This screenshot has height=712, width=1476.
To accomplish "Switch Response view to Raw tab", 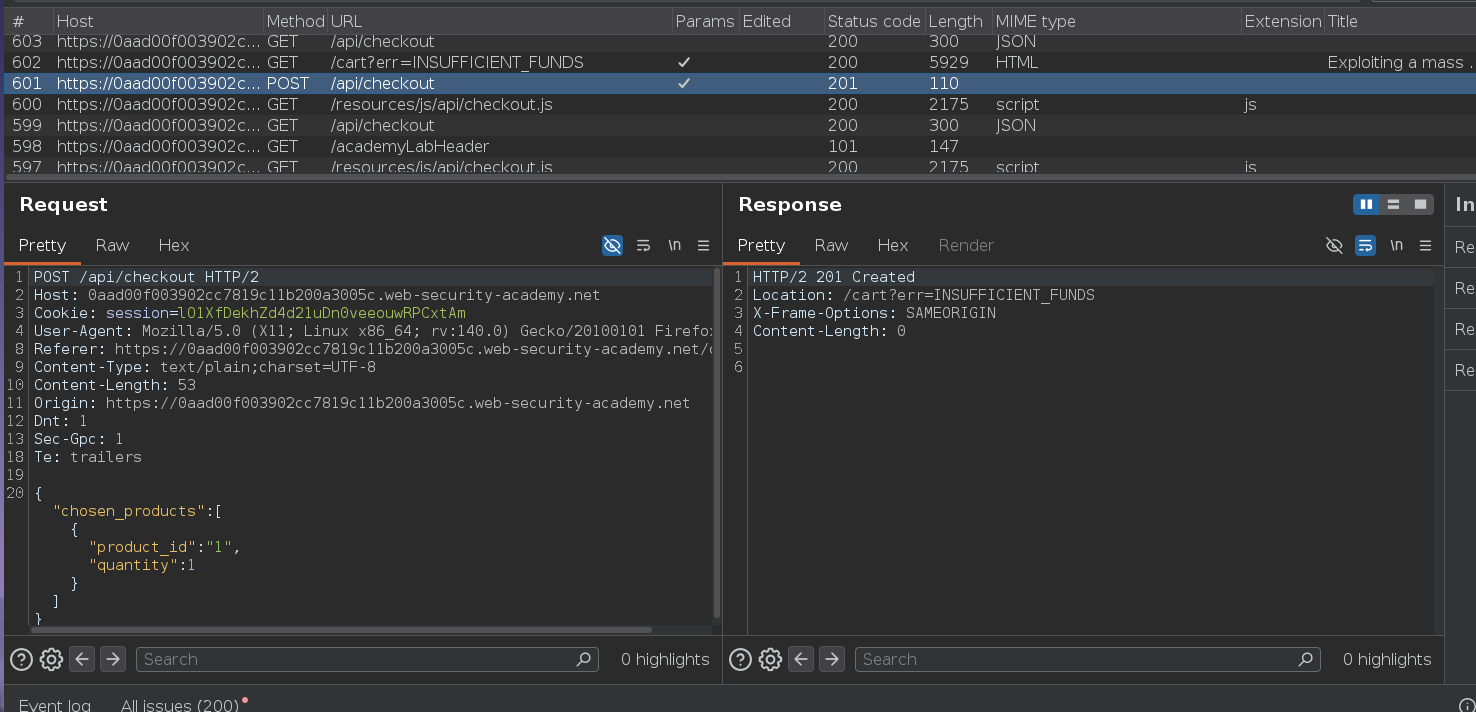I will tap(831, 245).
